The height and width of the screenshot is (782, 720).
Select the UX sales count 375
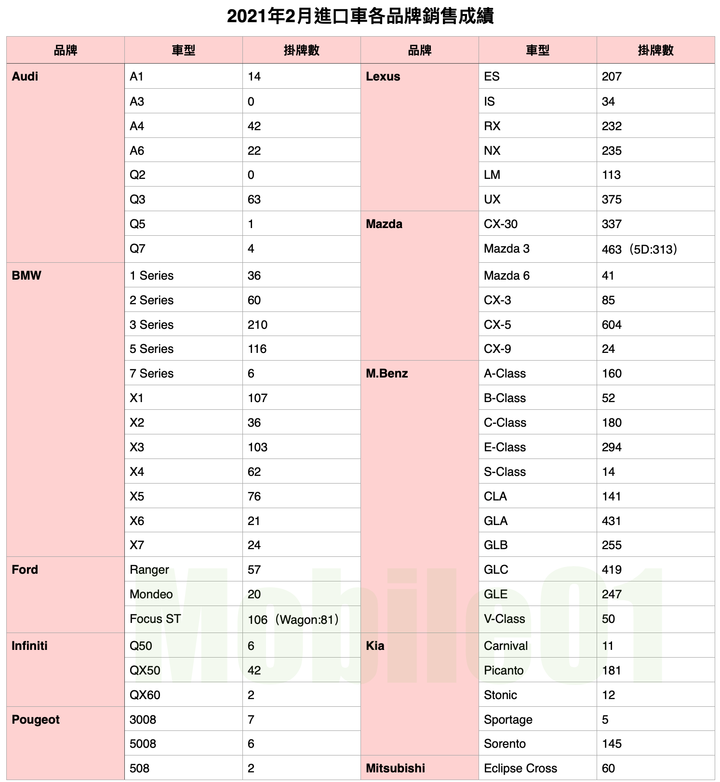611,199
